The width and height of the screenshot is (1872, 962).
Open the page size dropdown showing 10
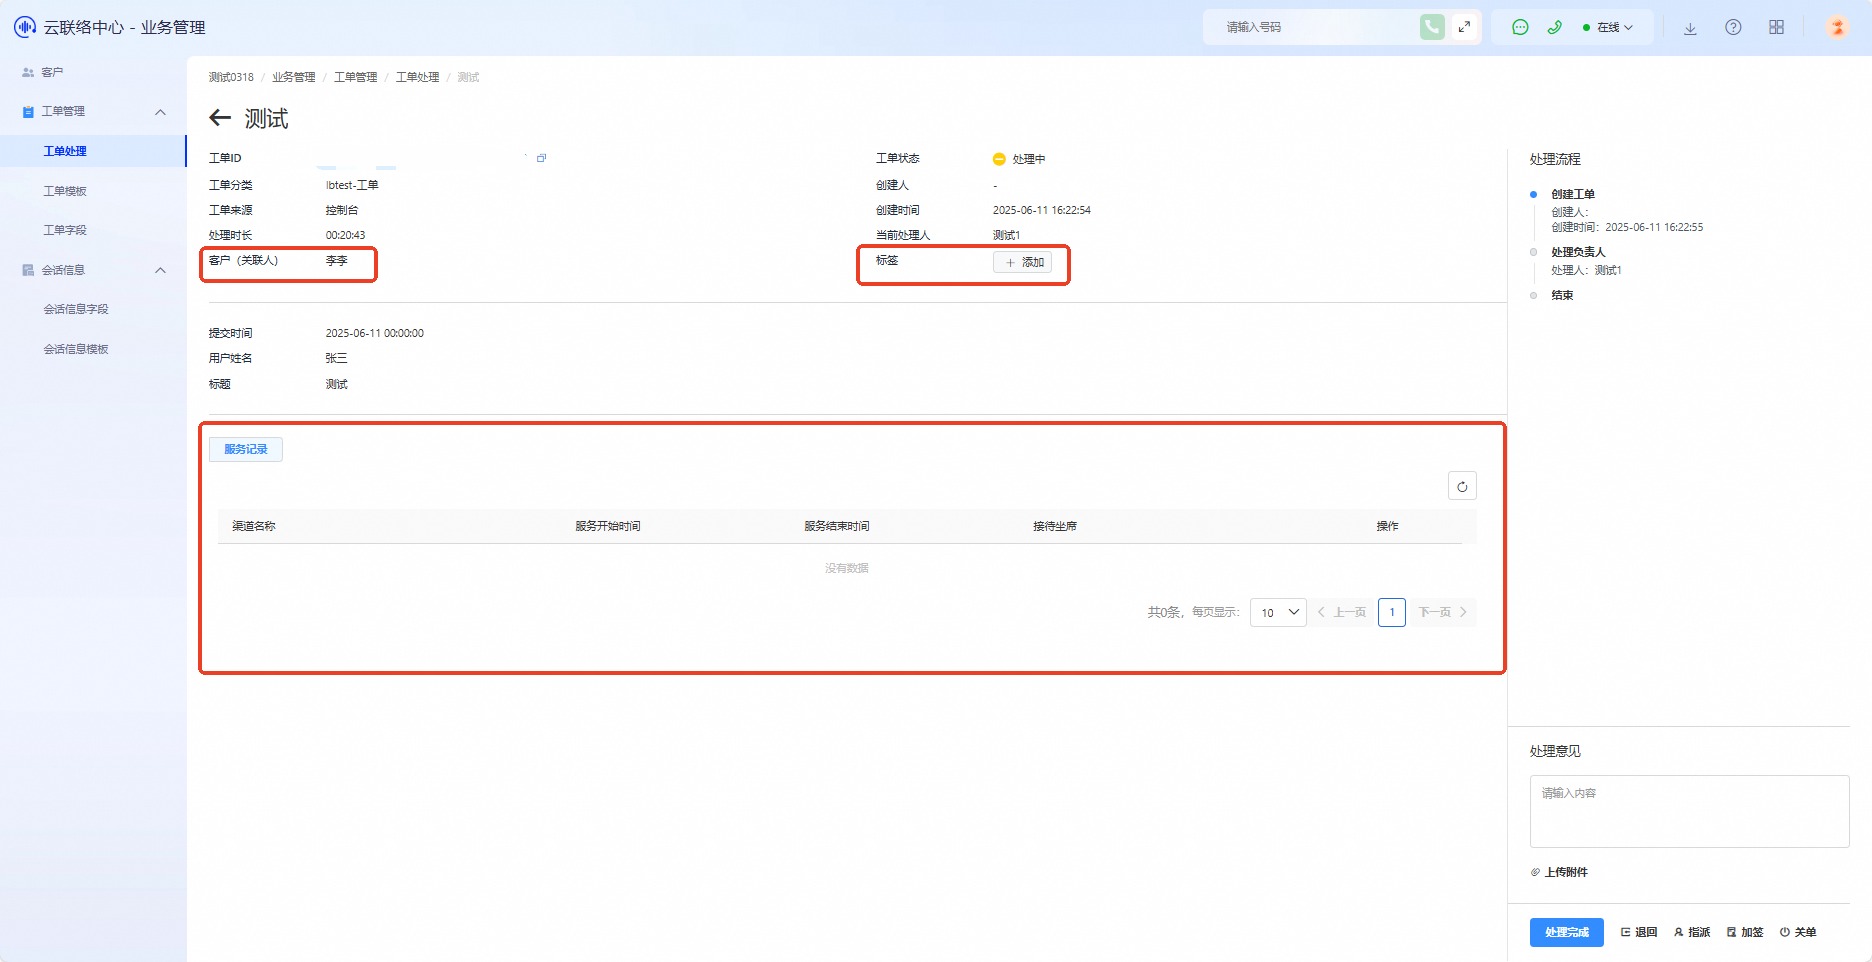[1278, 612]
